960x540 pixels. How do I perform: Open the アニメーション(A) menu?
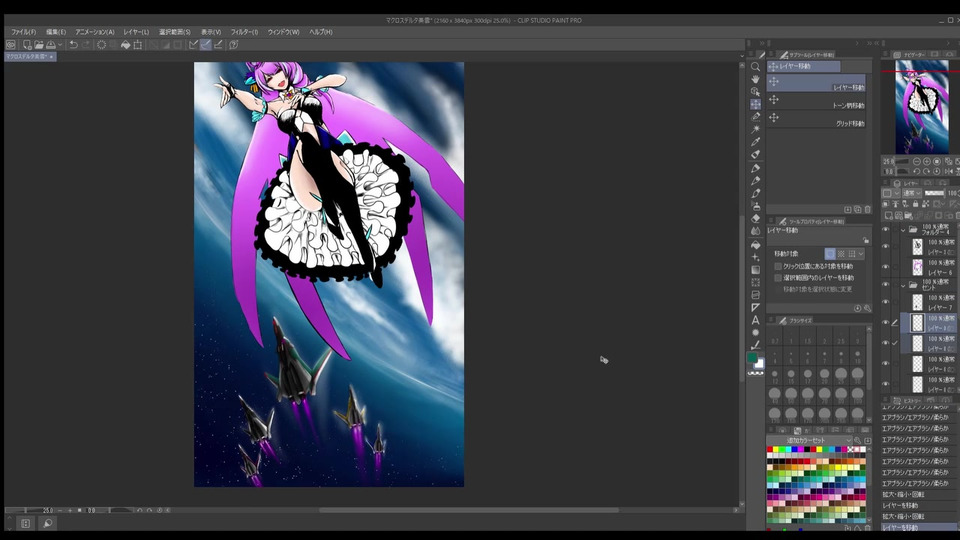[95, 32]
